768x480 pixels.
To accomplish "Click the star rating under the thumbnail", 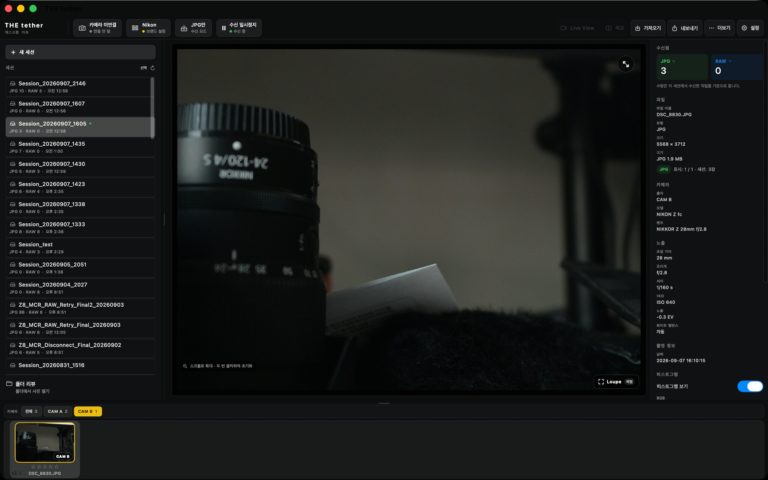I will pyautogui.click(x=45, y=467).
